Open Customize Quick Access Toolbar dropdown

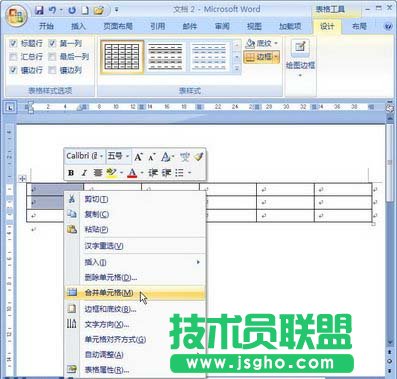(116, 10)
